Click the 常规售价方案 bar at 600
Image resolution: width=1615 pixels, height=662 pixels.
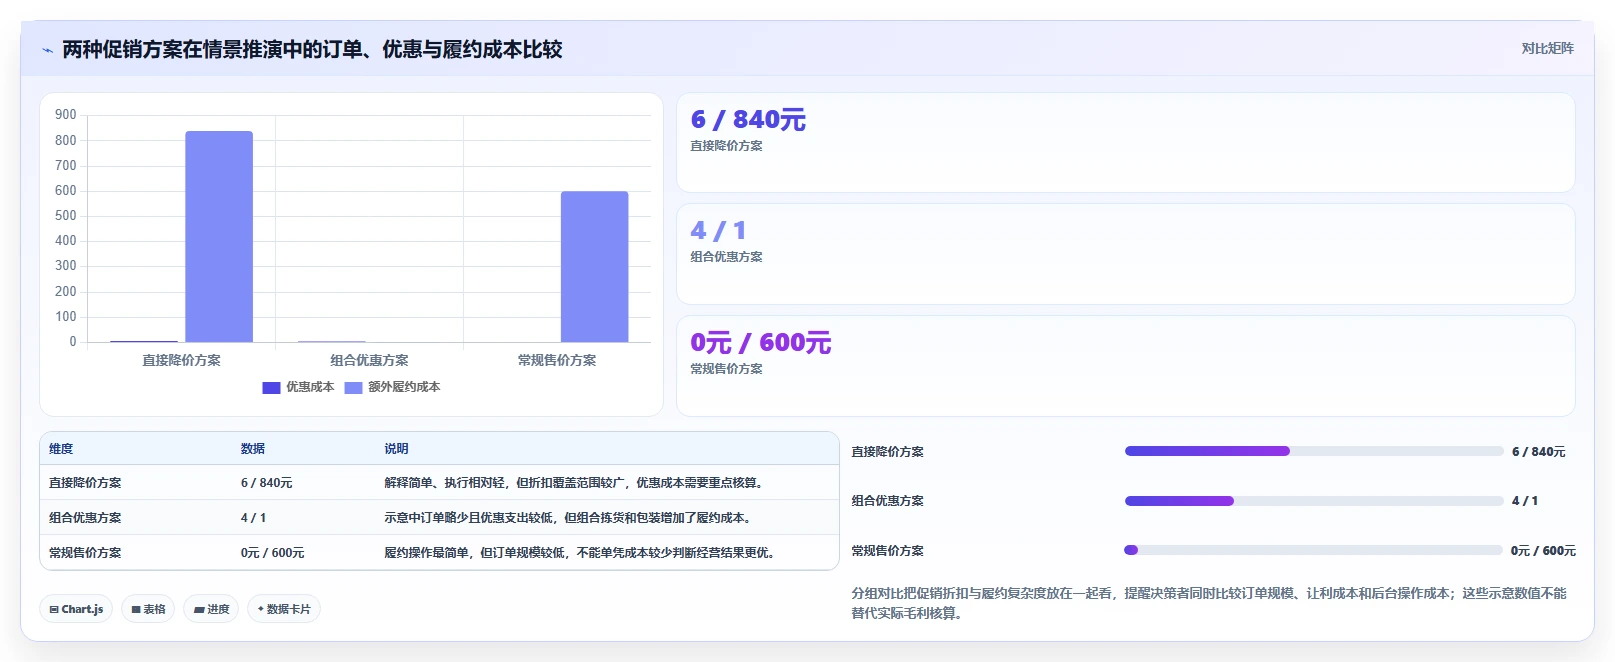(x=594, y=267)
